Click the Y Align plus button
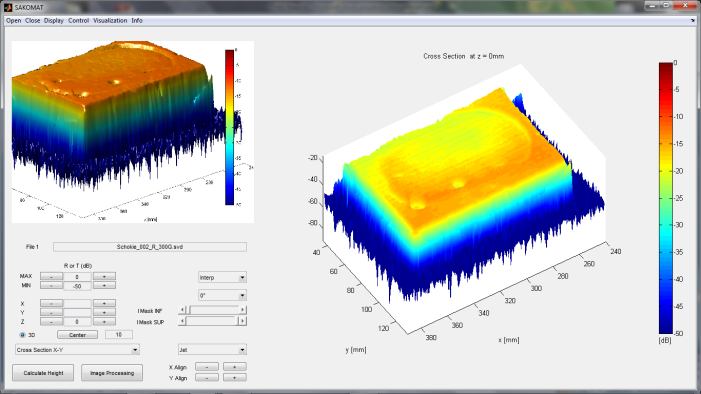The image size is (701, 394). pos(235,378)
